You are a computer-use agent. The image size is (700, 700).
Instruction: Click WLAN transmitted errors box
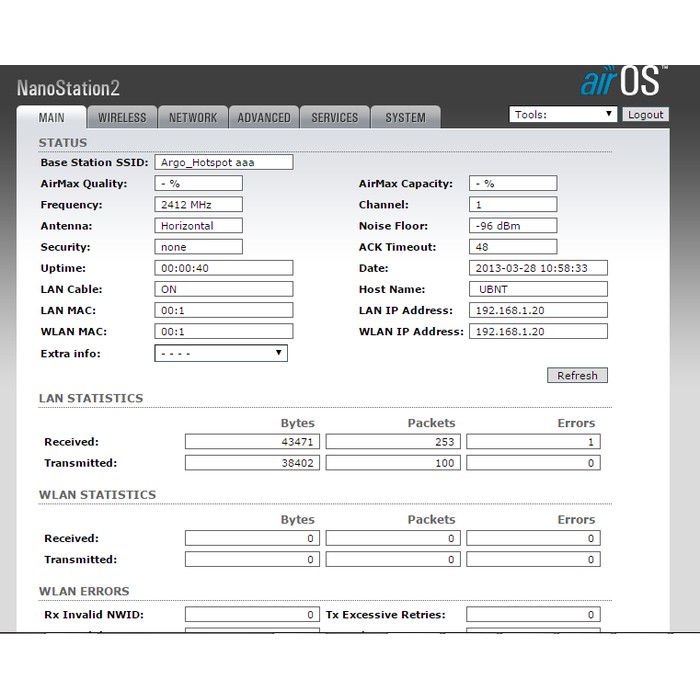[x=533, y=559]
